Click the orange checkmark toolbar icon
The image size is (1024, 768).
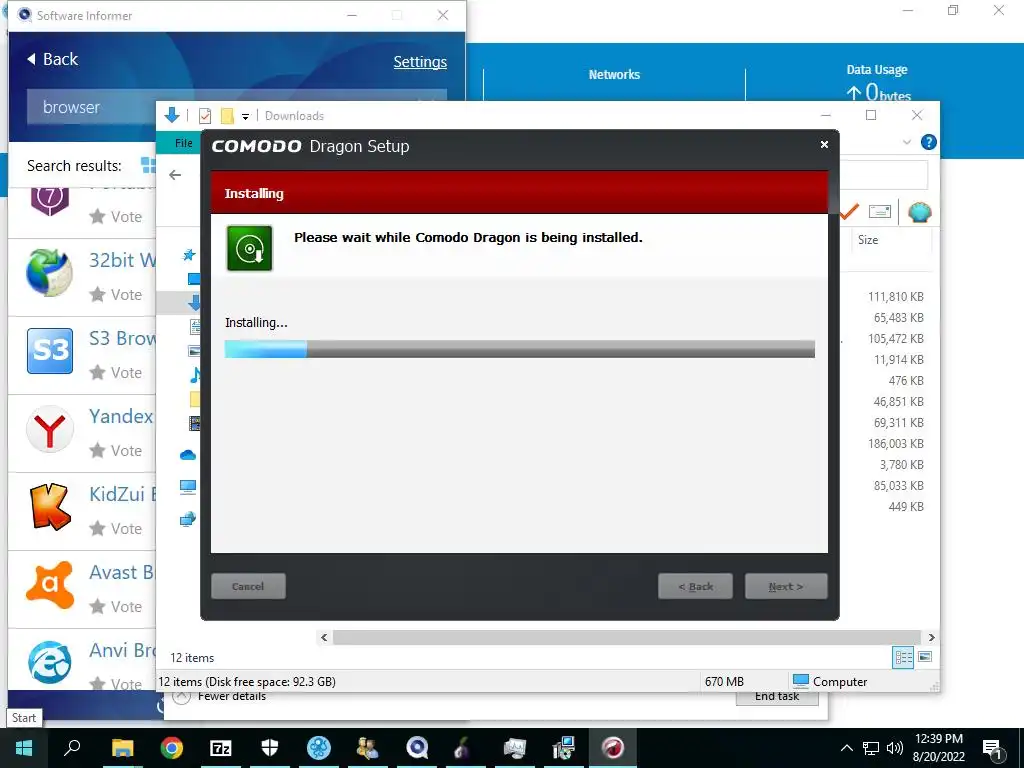tap(849, 212)
